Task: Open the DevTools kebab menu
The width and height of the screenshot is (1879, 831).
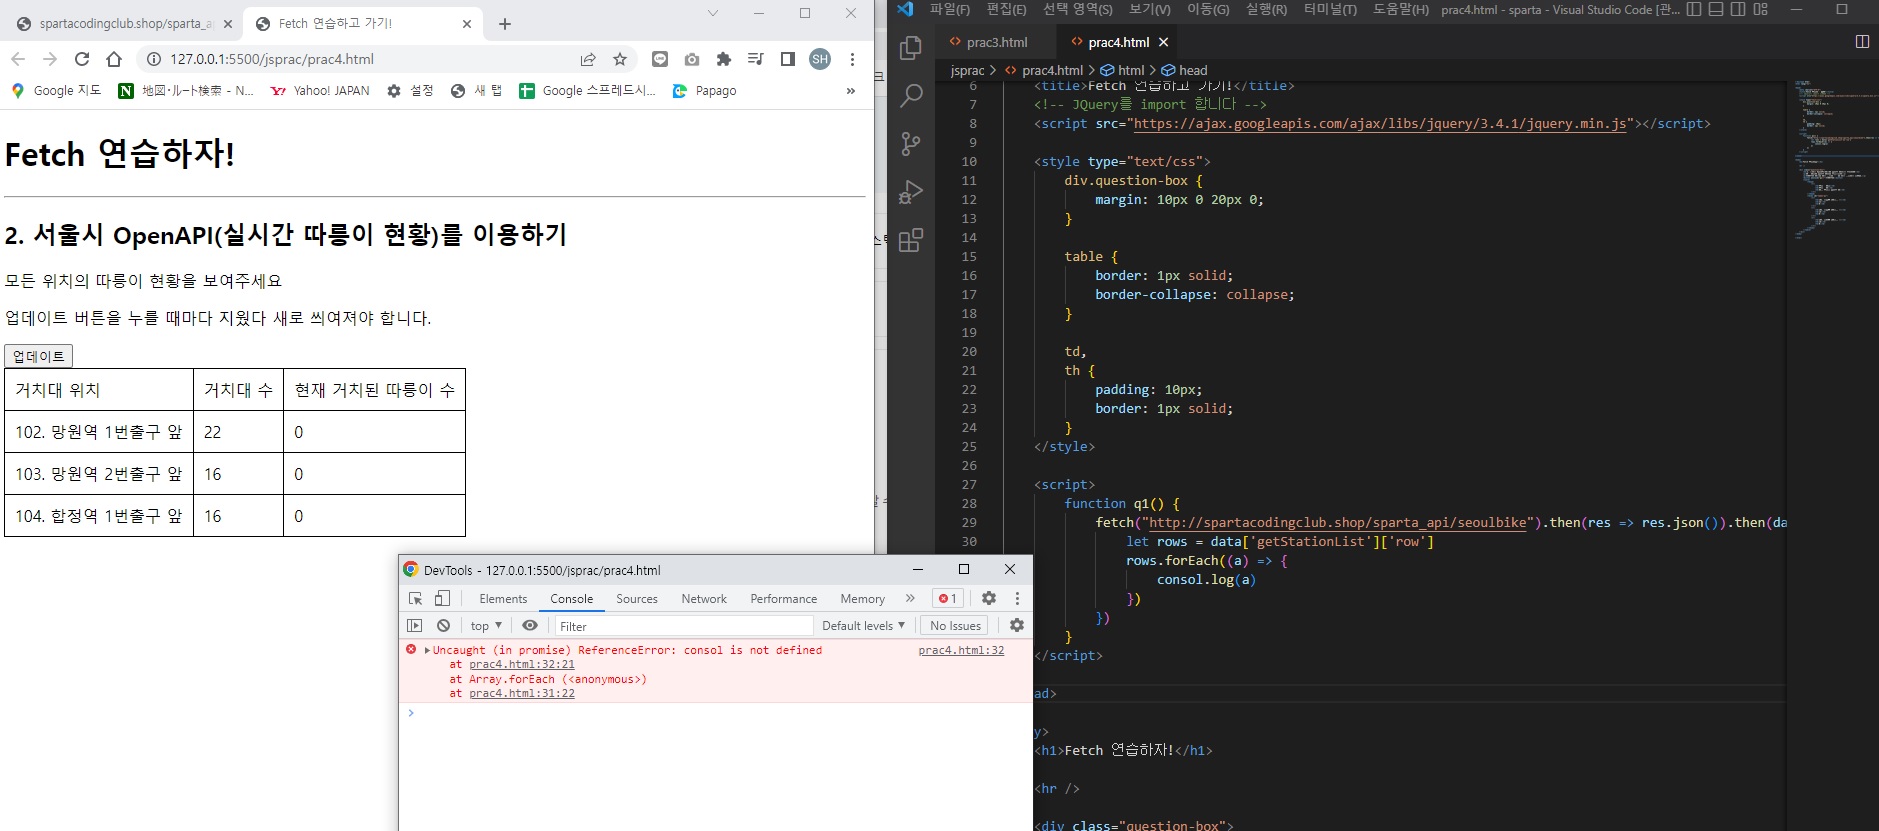Action: pos(1017,598)
